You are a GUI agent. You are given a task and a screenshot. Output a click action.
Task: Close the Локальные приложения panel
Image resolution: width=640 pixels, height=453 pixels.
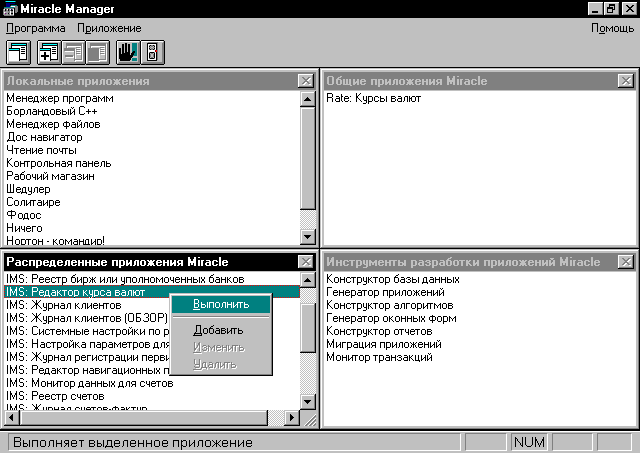coord(306,80)
